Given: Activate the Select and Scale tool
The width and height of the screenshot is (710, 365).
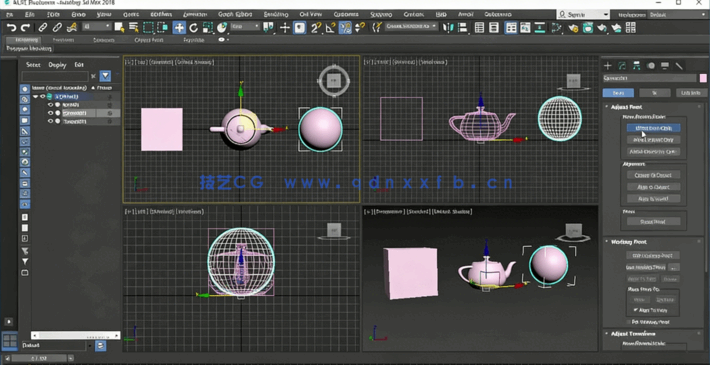Looking at the screenshot, I should [208, 28].
